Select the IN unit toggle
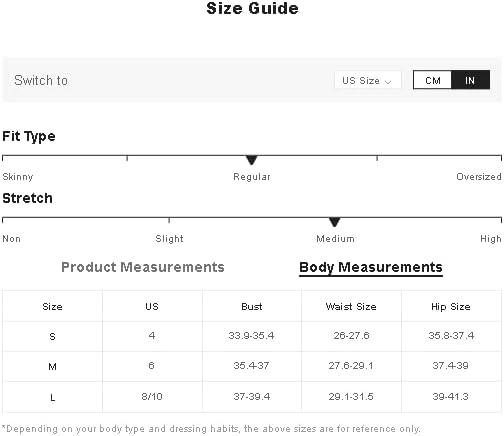504x436 pixels. [x=470, y=80]
